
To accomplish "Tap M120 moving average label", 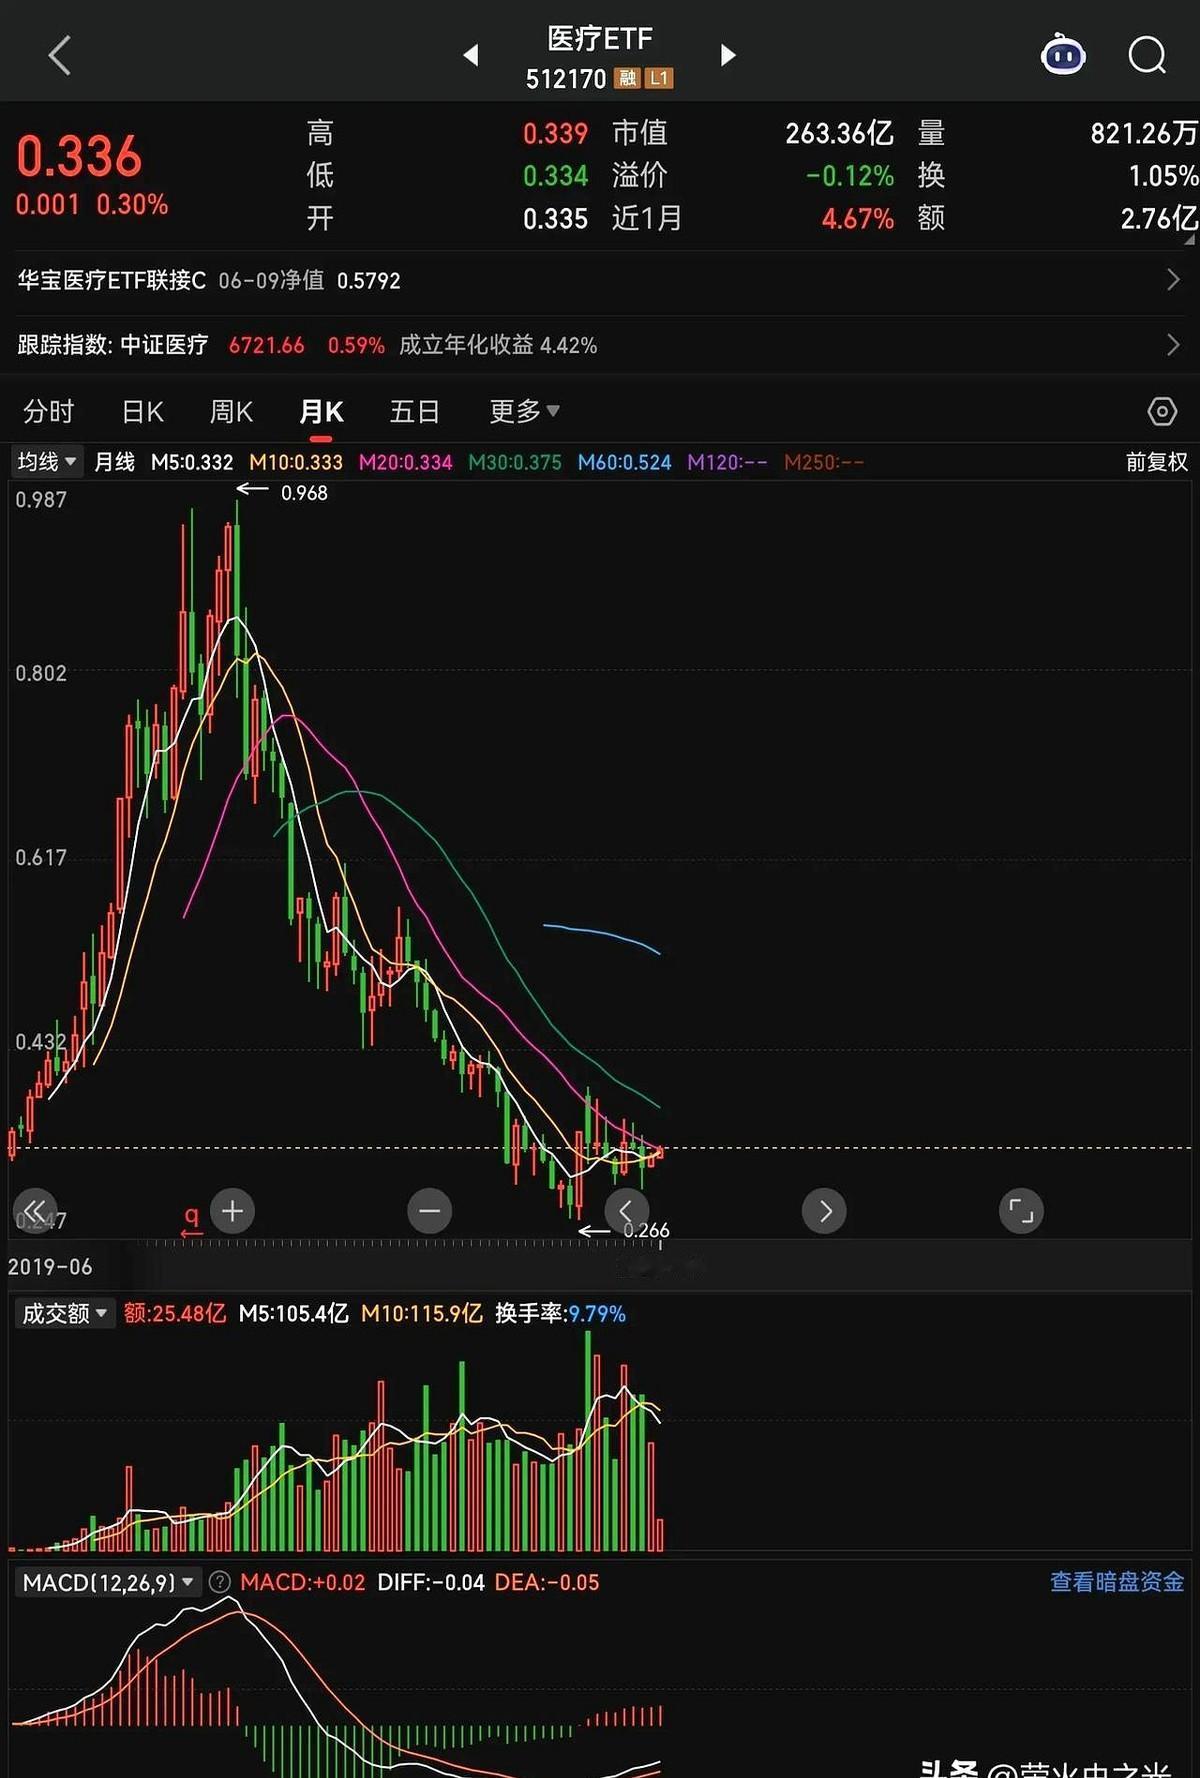I will 727,462.
